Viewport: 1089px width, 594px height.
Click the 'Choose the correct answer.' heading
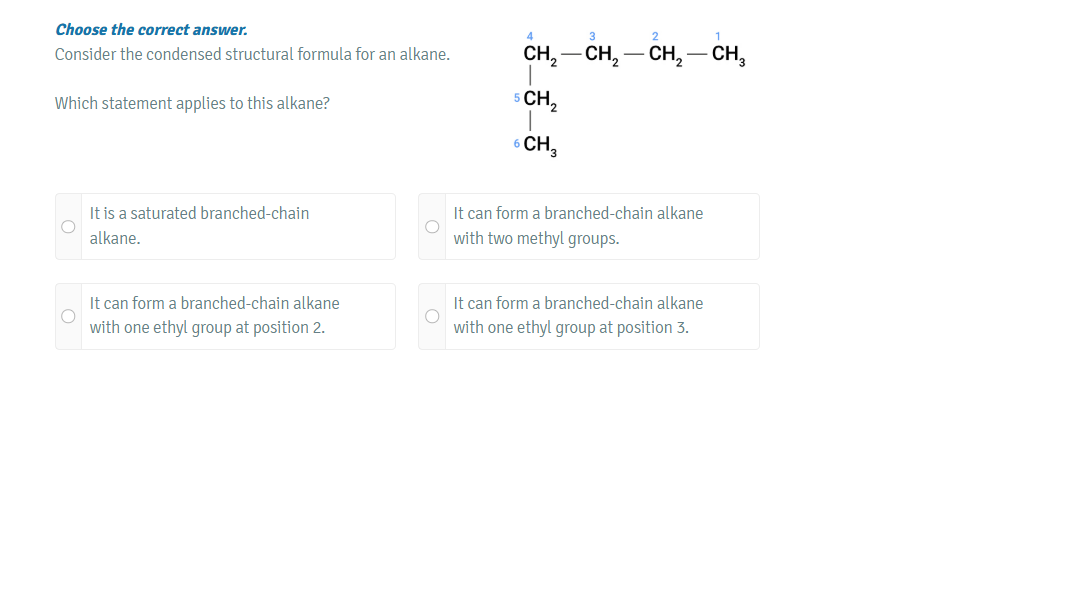(x=151, y=30)
